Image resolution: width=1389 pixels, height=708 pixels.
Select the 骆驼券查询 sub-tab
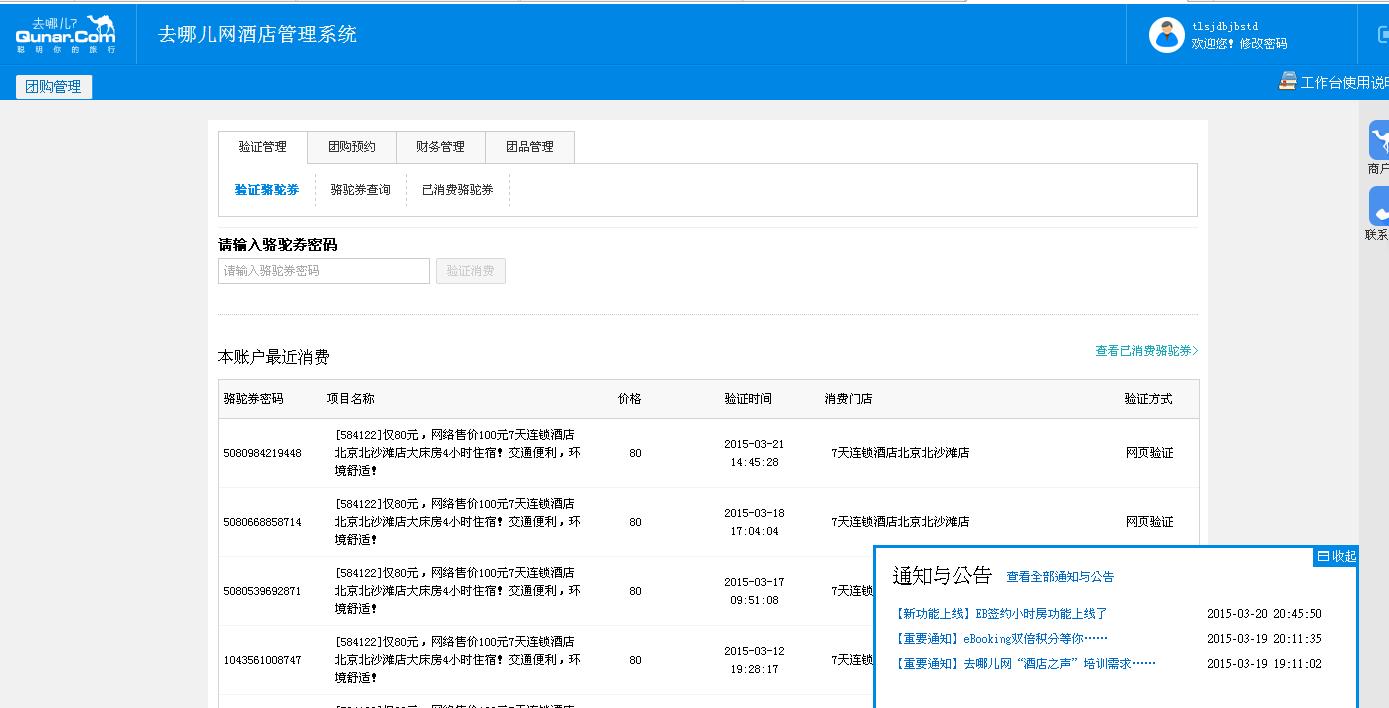tap(361, 190)
